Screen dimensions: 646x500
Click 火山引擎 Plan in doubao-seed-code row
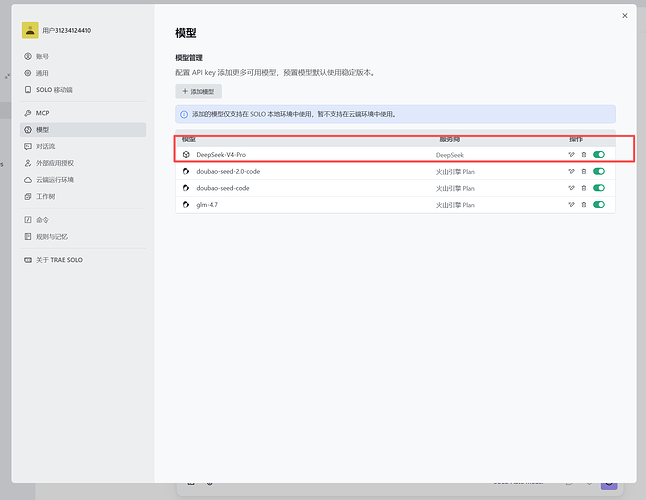pyautogui.click(x=455, y=188)
